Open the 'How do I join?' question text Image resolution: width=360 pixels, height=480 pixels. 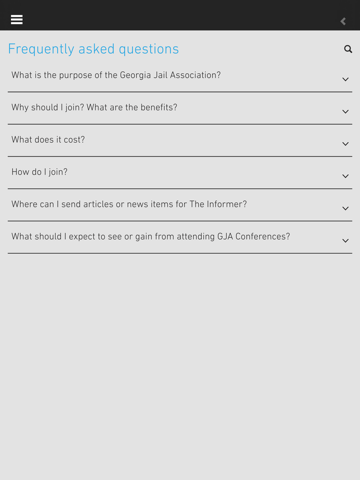(x=39, y=172)
